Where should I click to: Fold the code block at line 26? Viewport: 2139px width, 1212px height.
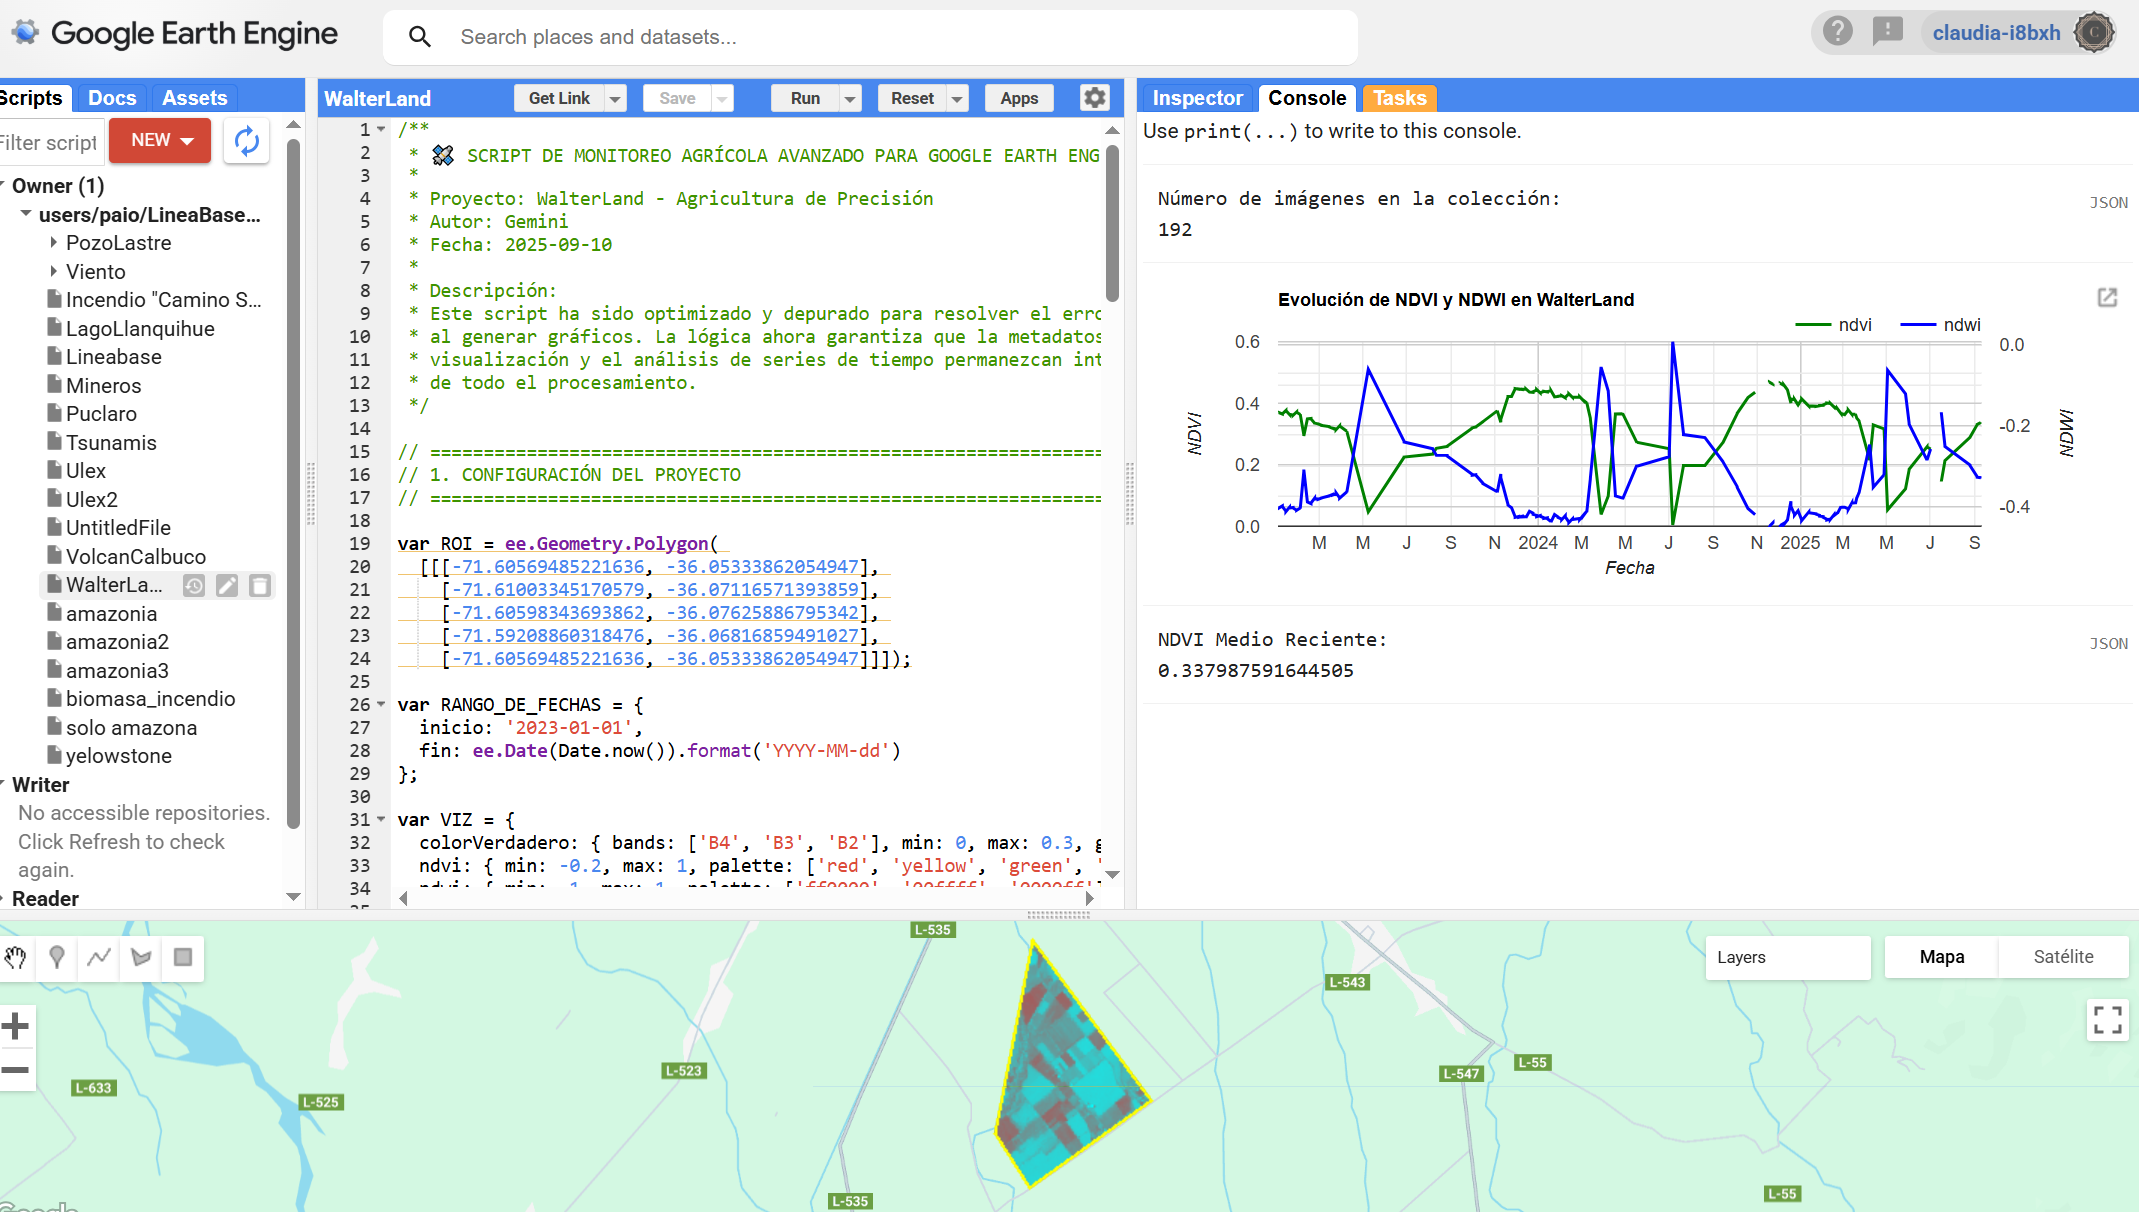tap(381, 705)
